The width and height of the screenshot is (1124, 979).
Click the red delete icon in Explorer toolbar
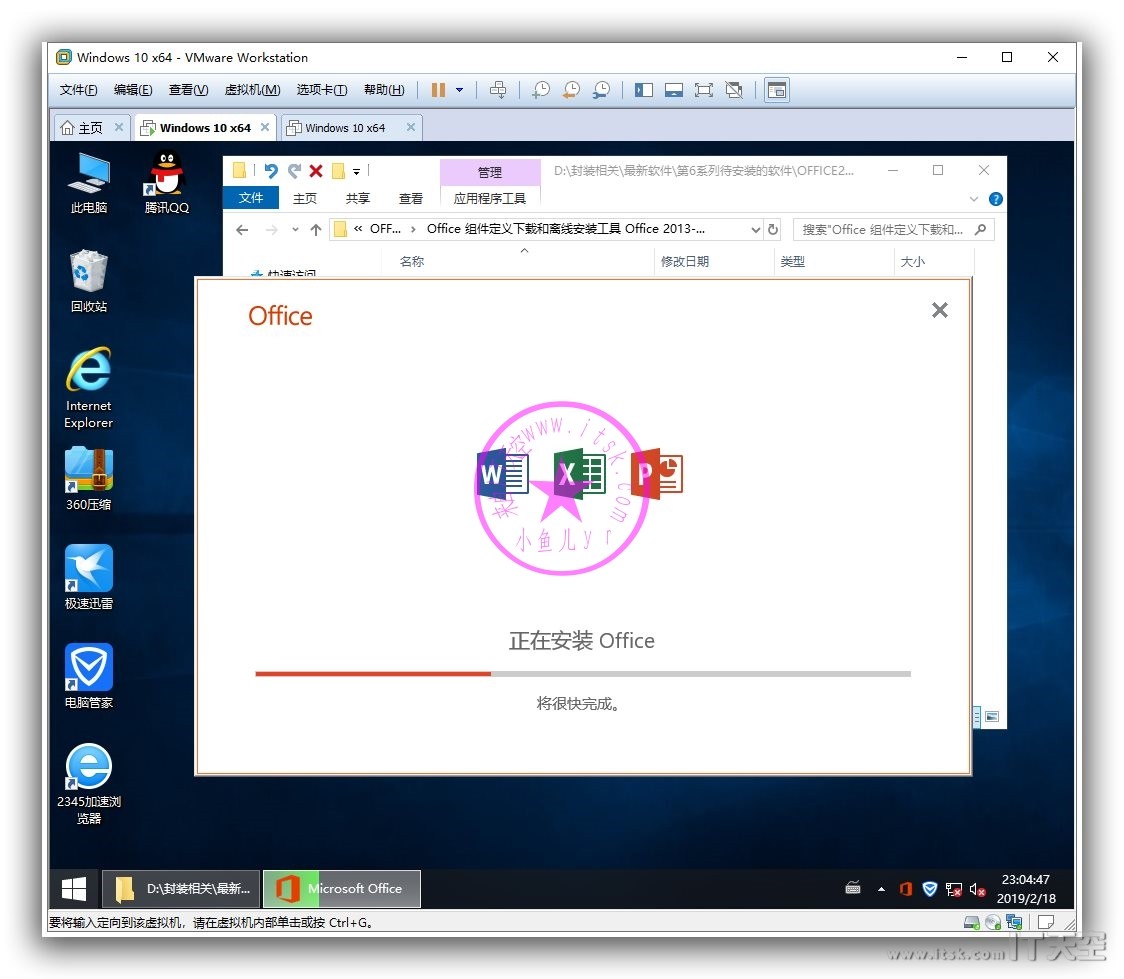pyautogui.click(x=315, y=171)
